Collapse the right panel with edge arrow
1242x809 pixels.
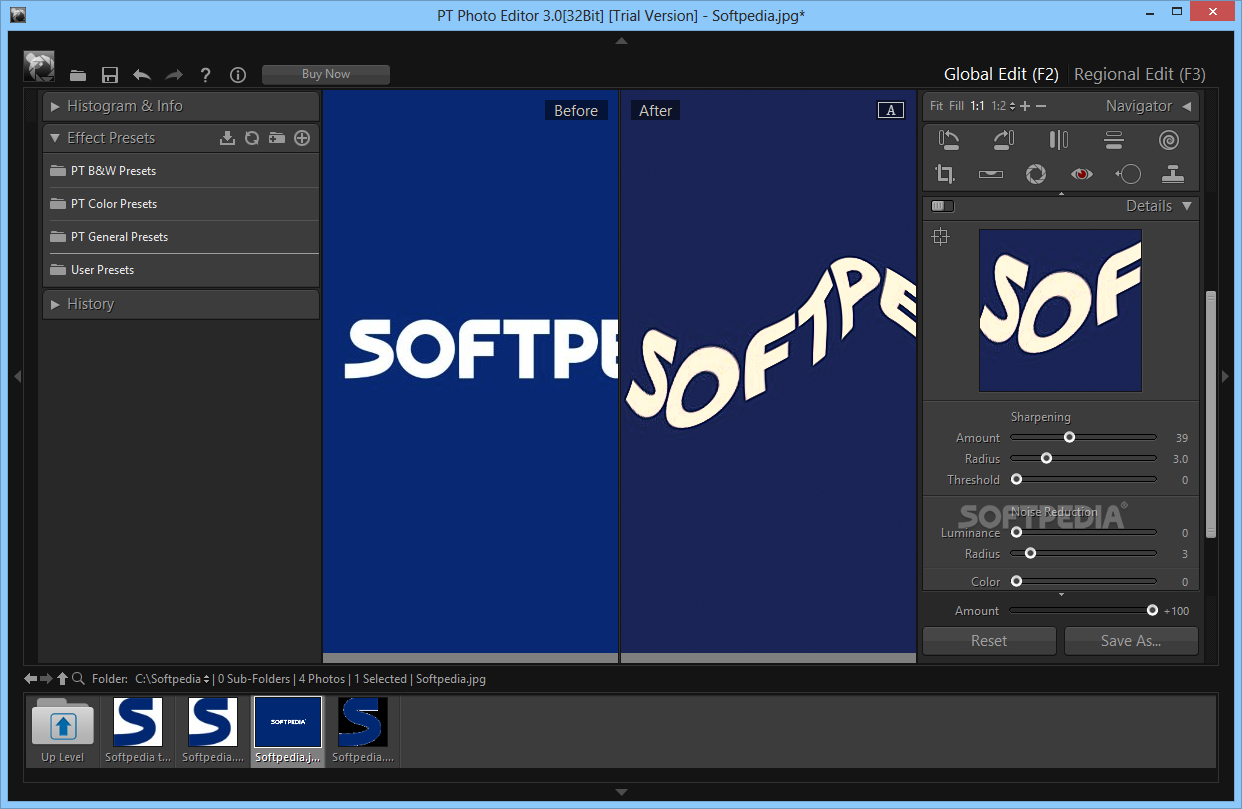pos(1226,376)
